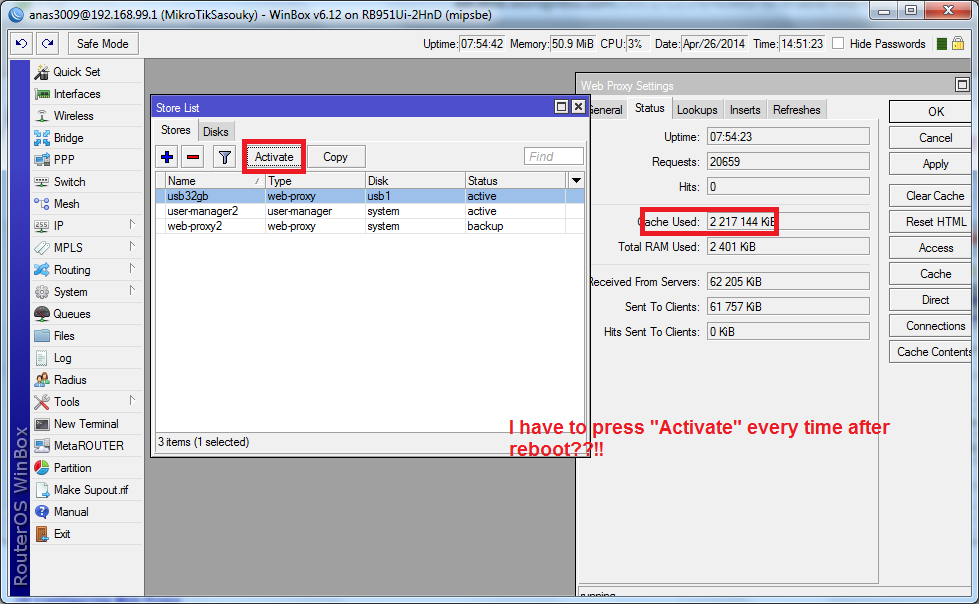Expand the System submenu

point(132,290)
